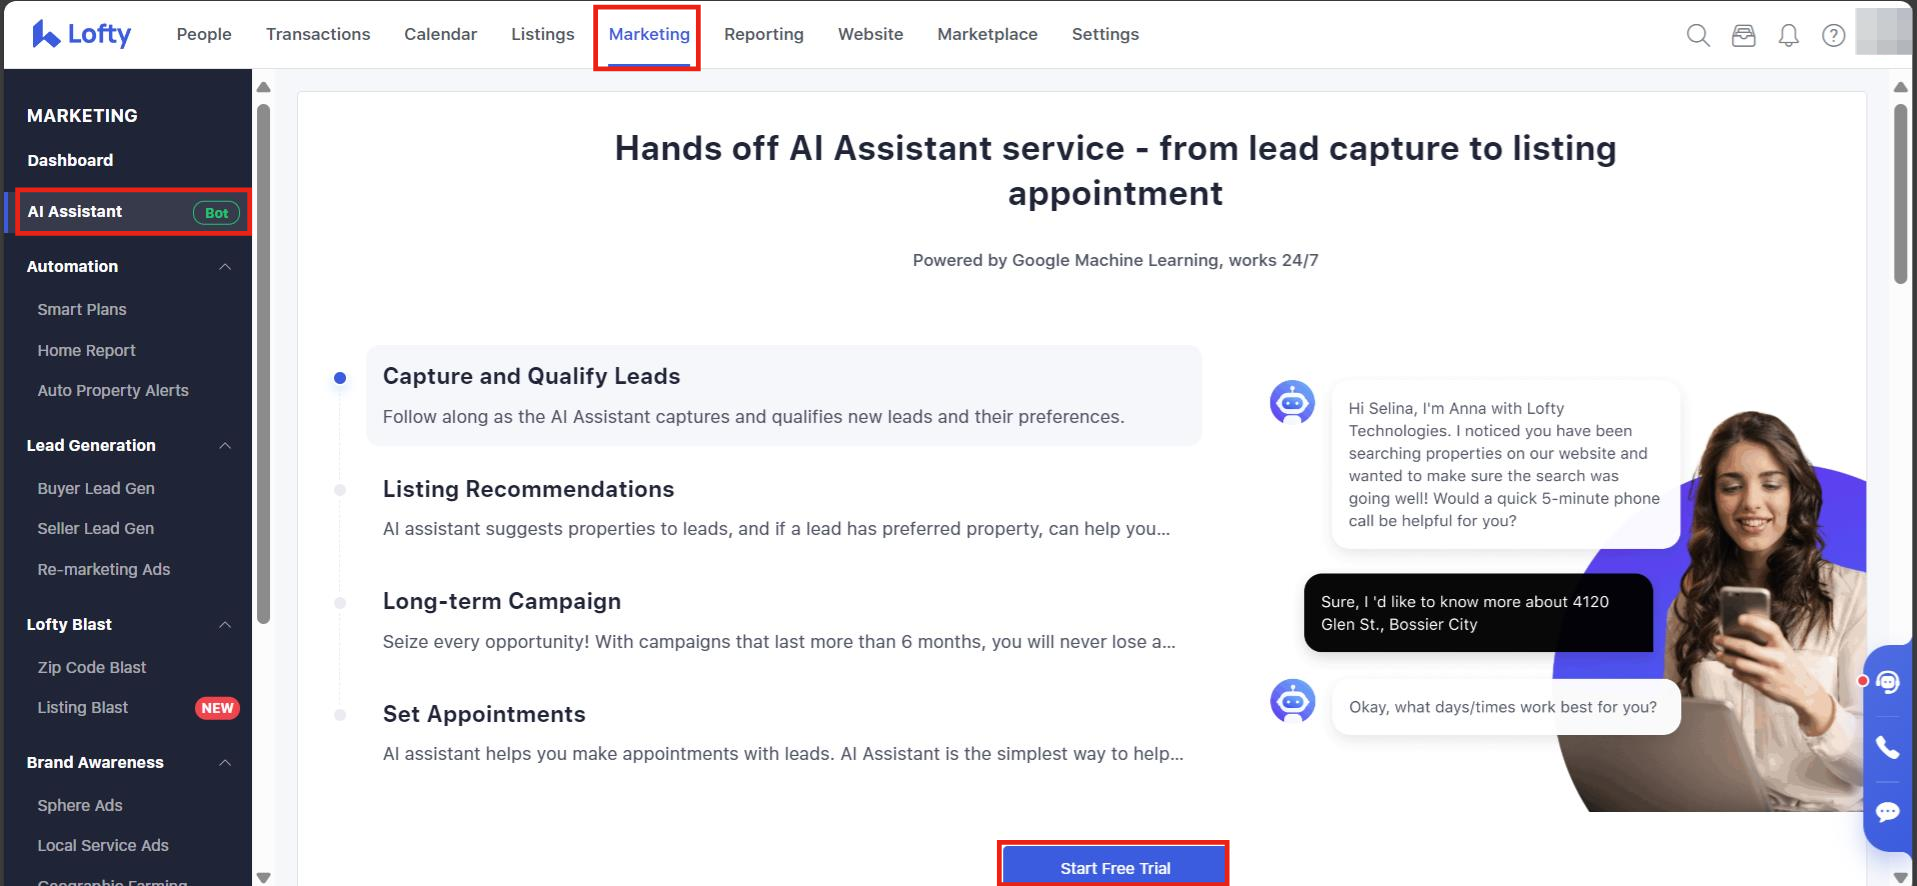Open Seller Lead Gen

[96, 529]
